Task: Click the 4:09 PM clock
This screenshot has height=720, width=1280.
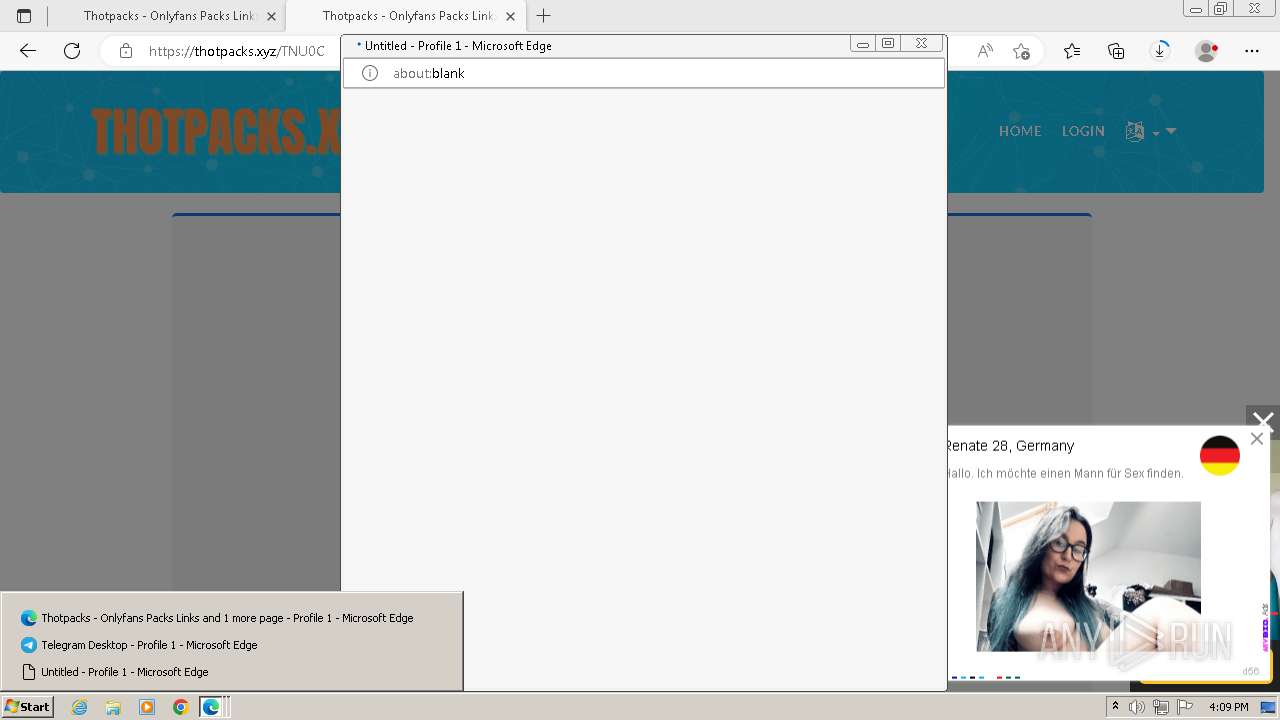Action: click(x=1229, y=707)
